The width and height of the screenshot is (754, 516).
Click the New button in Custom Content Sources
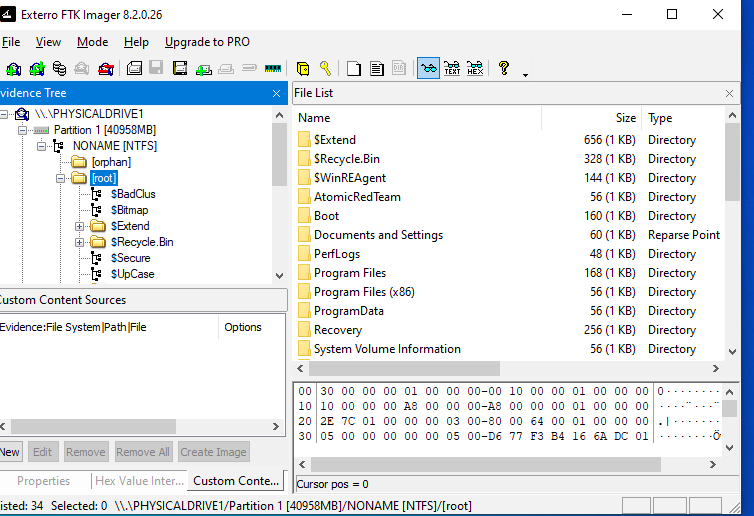coord(10,452)
